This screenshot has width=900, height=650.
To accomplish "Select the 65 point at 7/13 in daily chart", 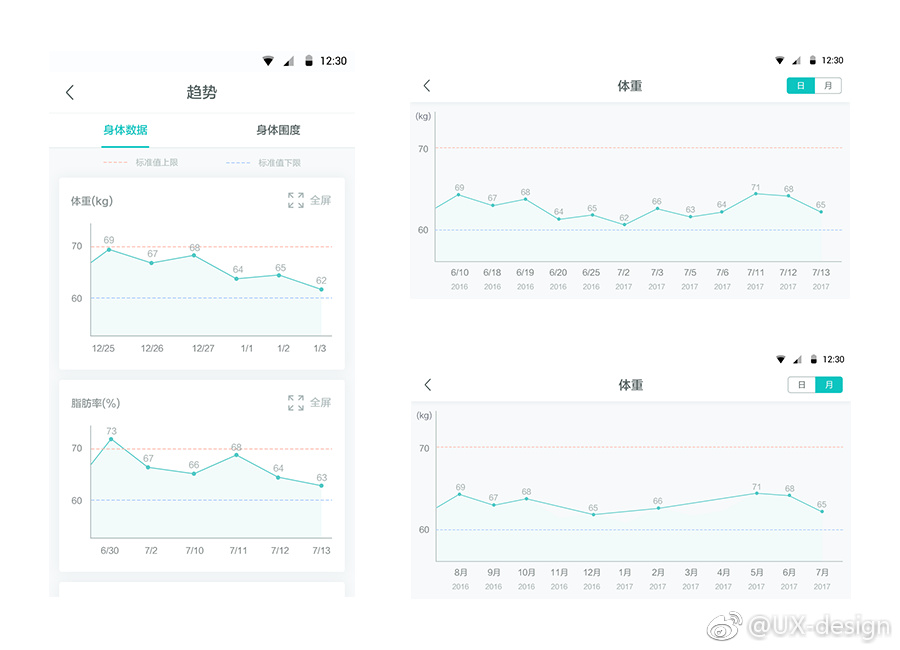I will [x=821, y=212].
